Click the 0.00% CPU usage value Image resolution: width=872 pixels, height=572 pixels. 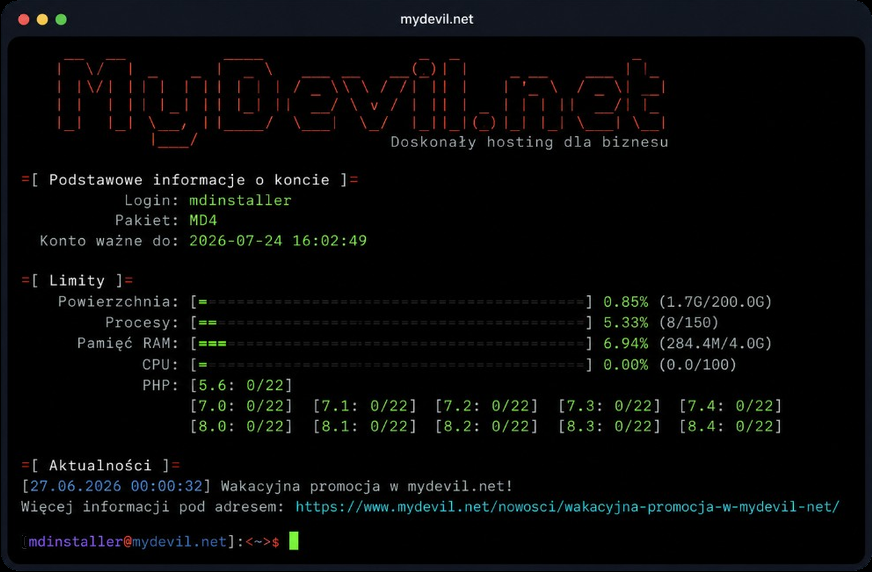pos(626,365)
